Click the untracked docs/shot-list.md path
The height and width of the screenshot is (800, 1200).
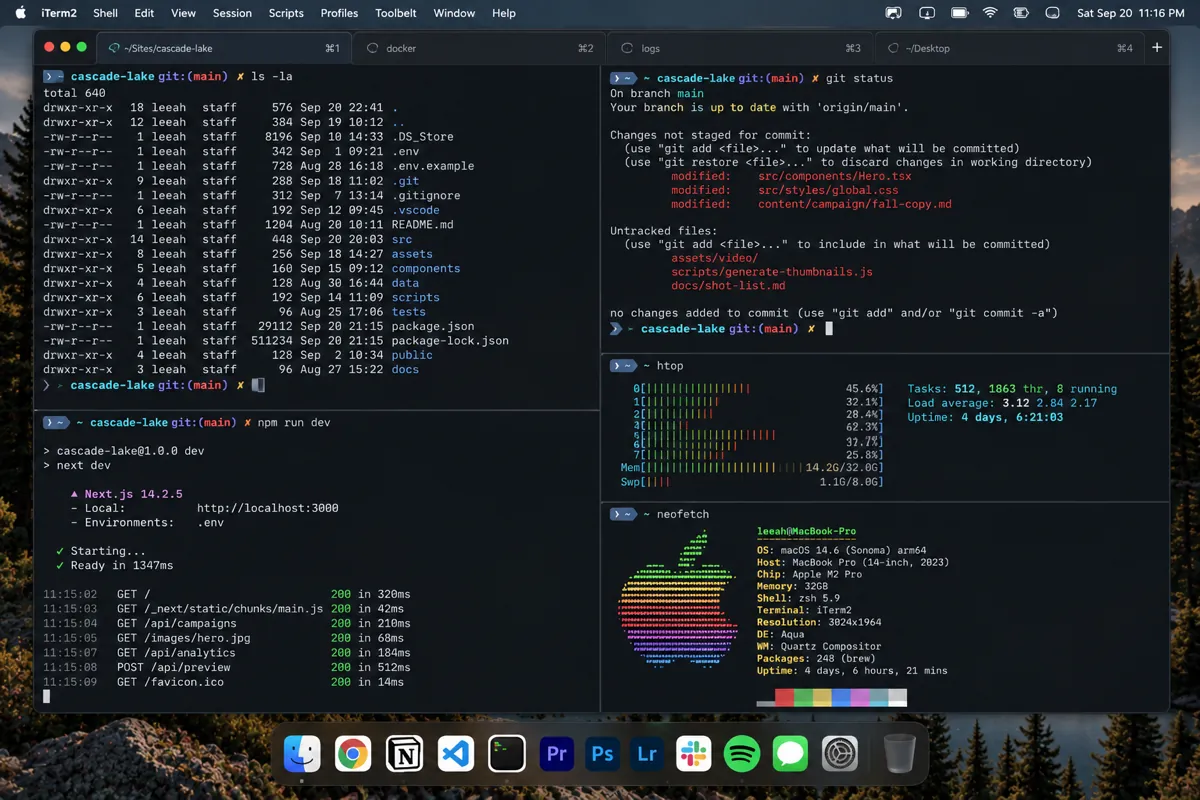pyautogui.click(x=728, y=286)
